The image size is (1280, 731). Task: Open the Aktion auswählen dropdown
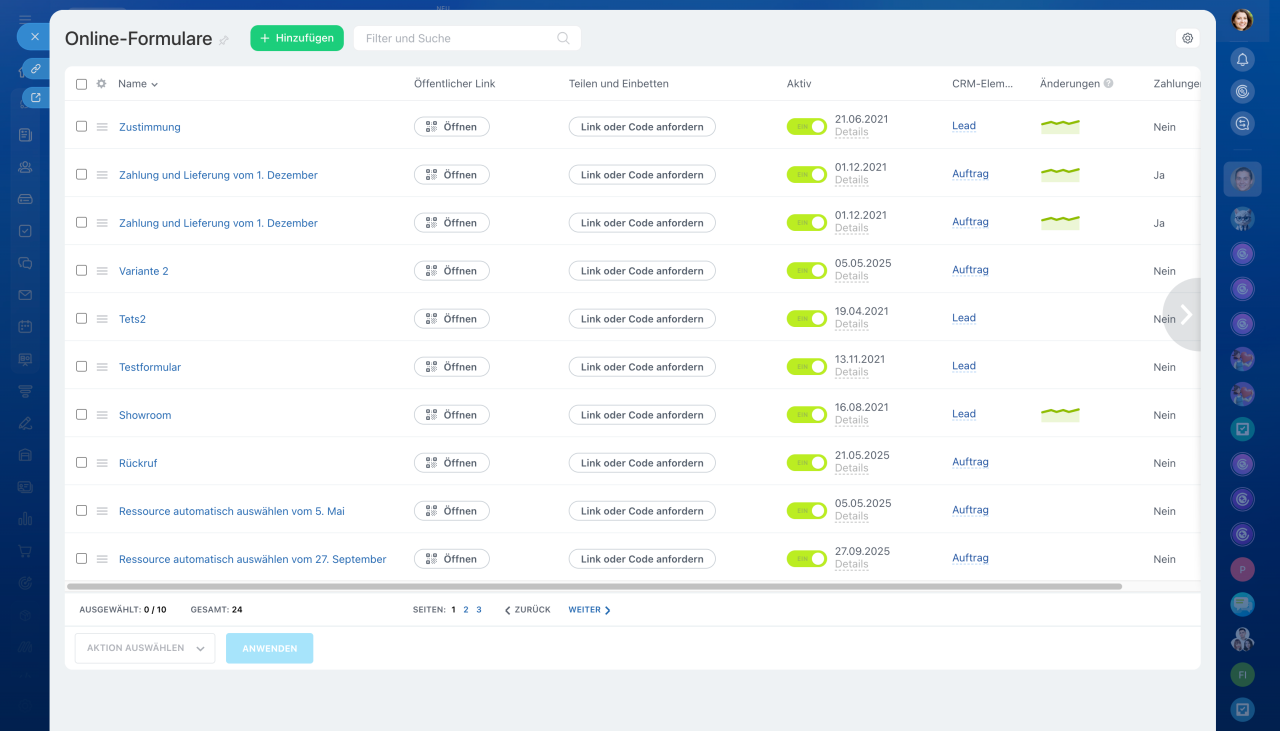(x=145, y=648)
